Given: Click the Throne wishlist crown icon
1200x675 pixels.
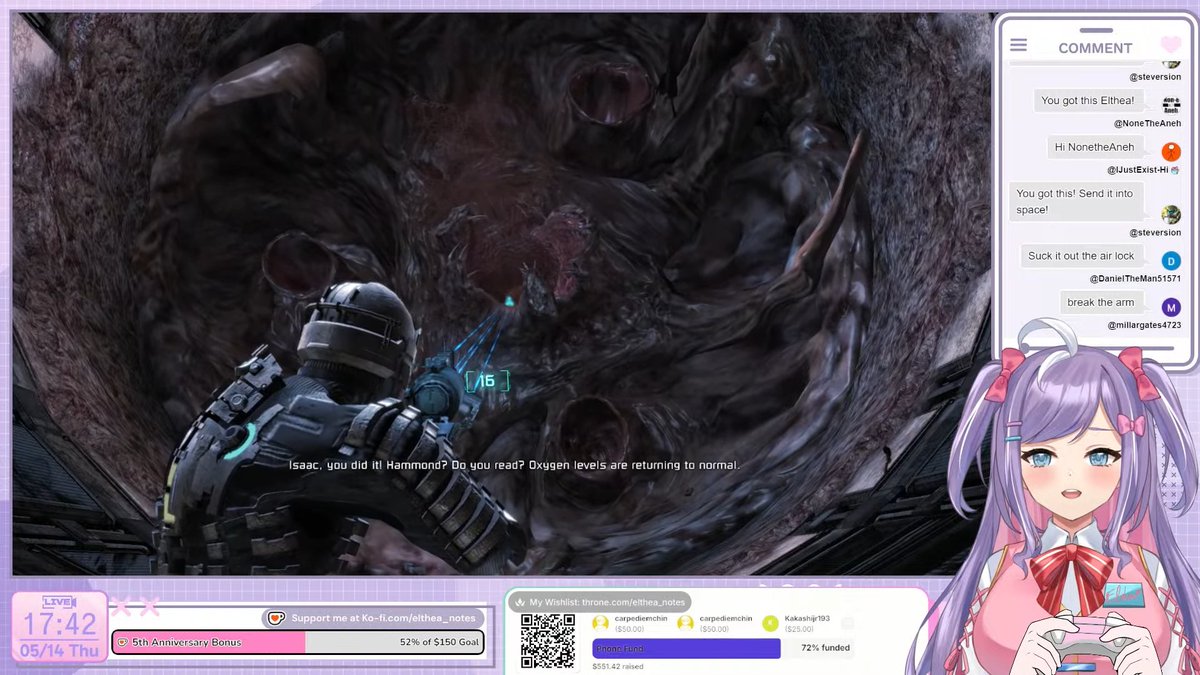Looking at the screenshot, I should 520,602.
